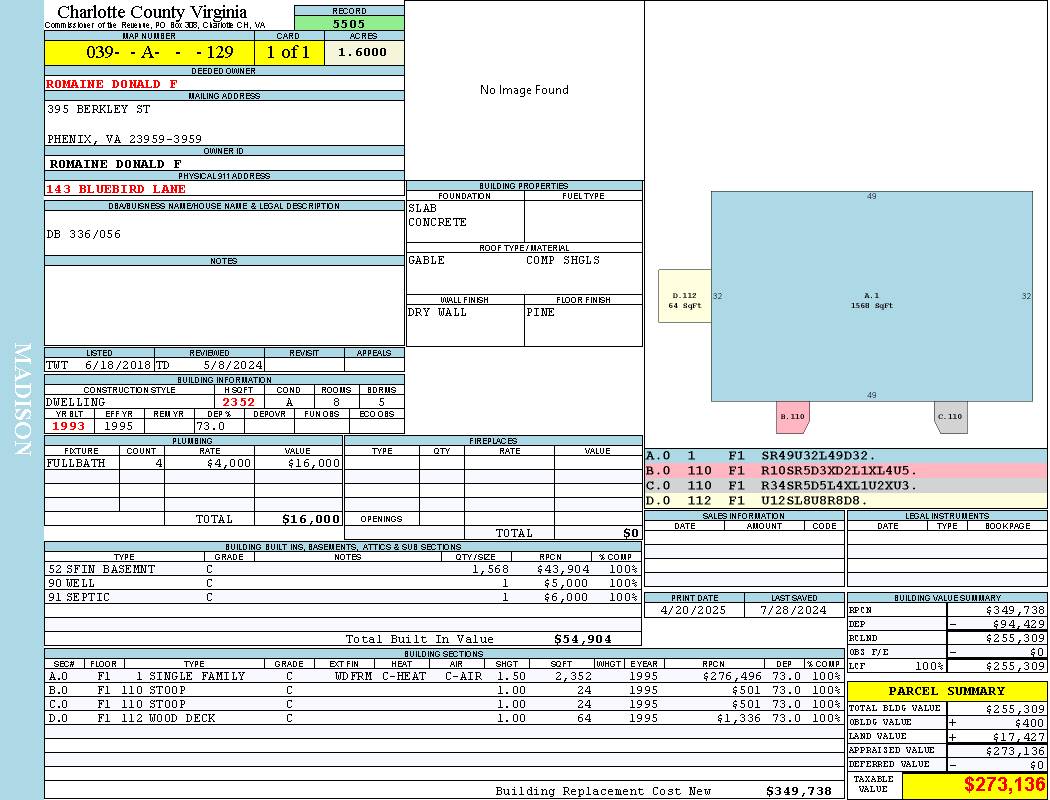
Task: Click roof type GABLE
Action: [x=426, y=260]
